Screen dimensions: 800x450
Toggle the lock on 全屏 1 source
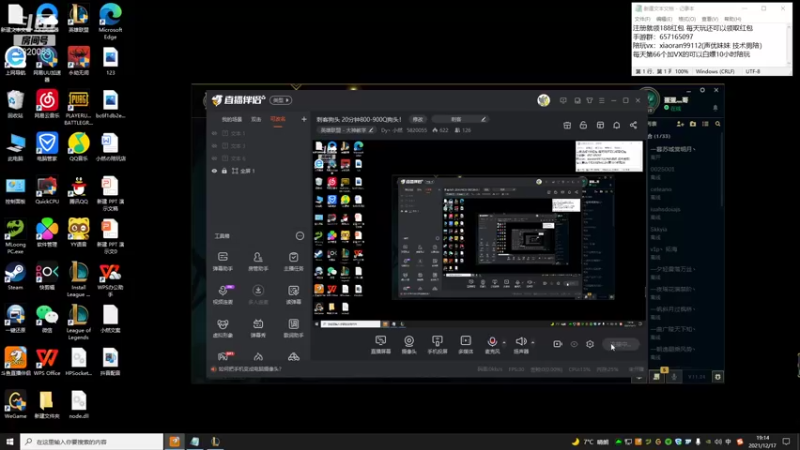point(224,171)
